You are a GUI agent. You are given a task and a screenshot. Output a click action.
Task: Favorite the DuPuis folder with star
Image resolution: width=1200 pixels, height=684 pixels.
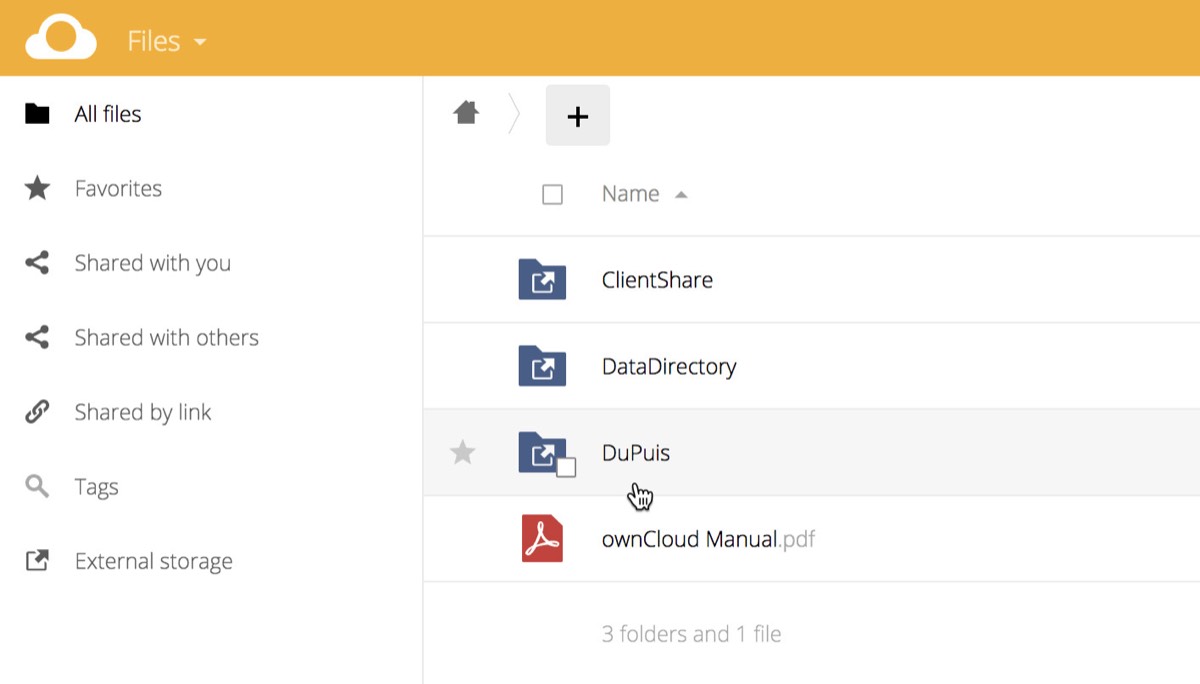[x=462, y=453]
